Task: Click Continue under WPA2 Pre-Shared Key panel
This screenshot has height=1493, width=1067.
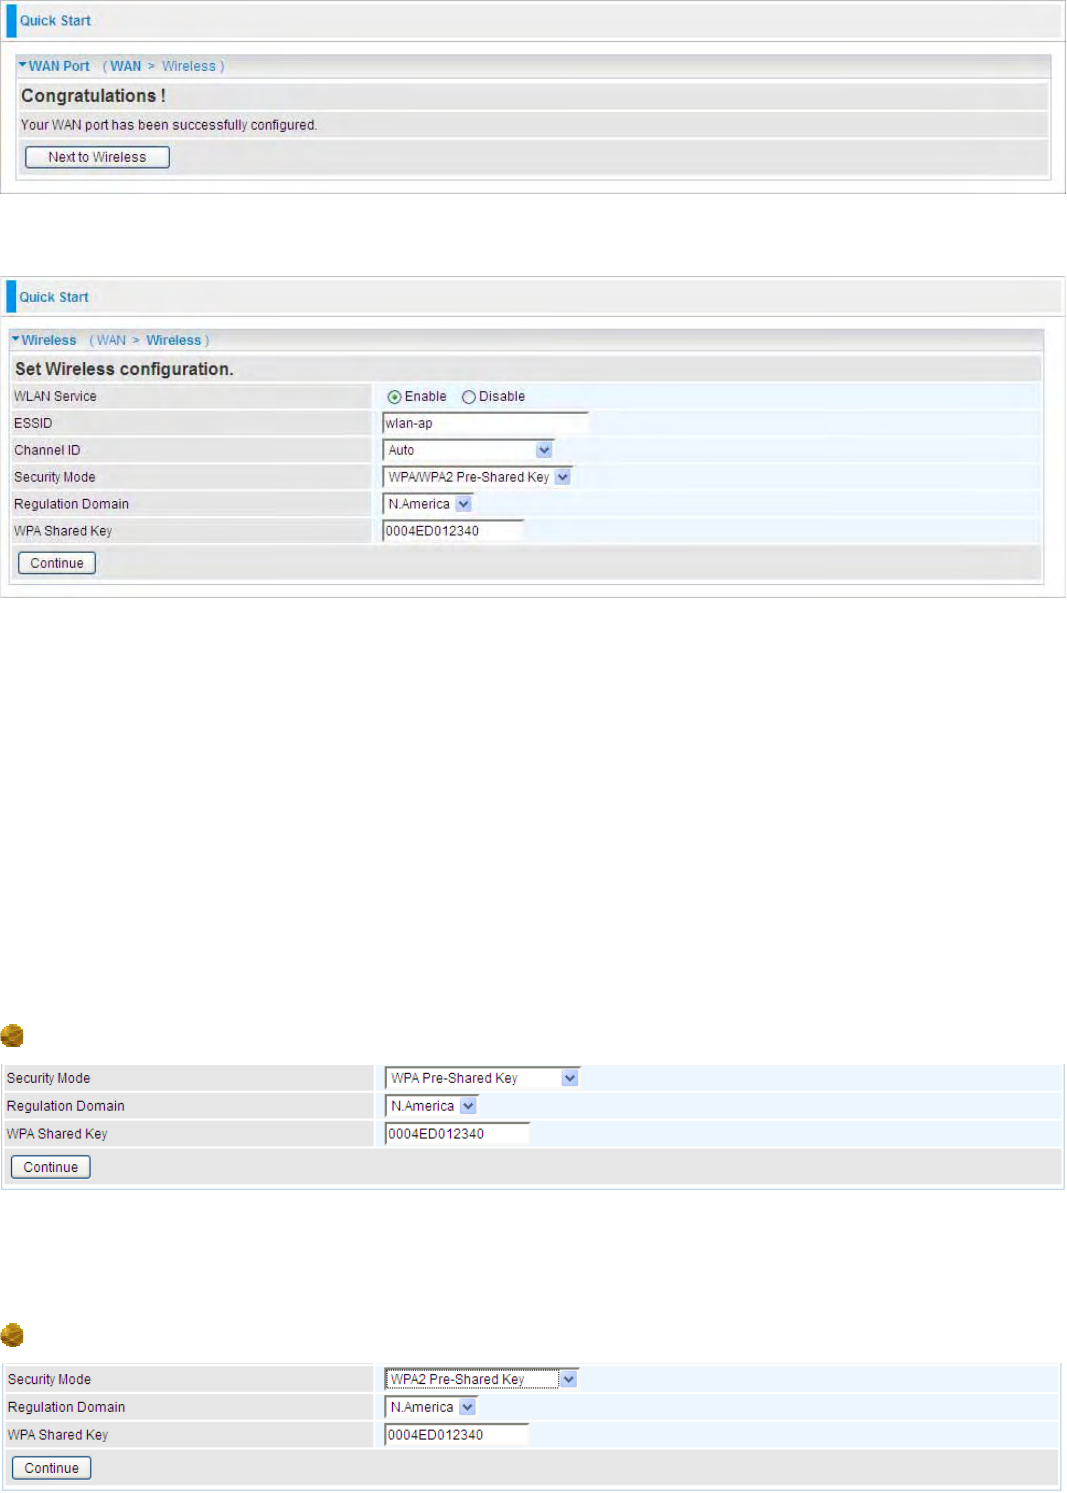Action: point(52,1468)
